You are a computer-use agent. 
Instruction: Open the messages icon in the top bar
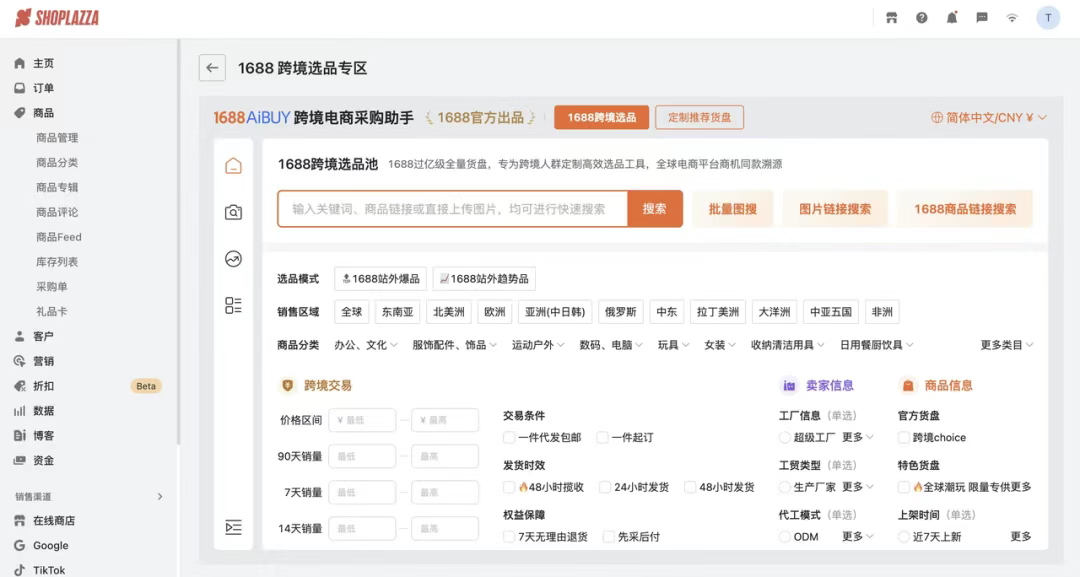pyautogui.click(x=982, y=16)
